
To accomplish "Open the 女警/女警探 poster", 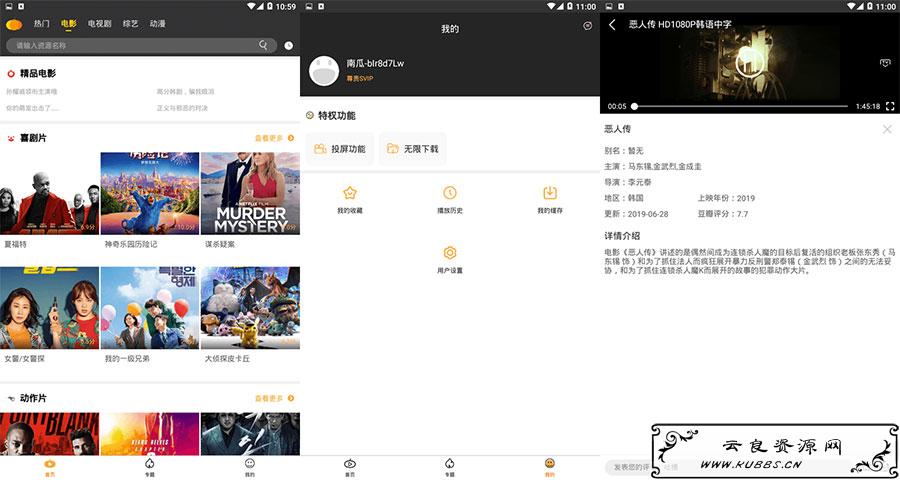I will (x=49, y=308).
